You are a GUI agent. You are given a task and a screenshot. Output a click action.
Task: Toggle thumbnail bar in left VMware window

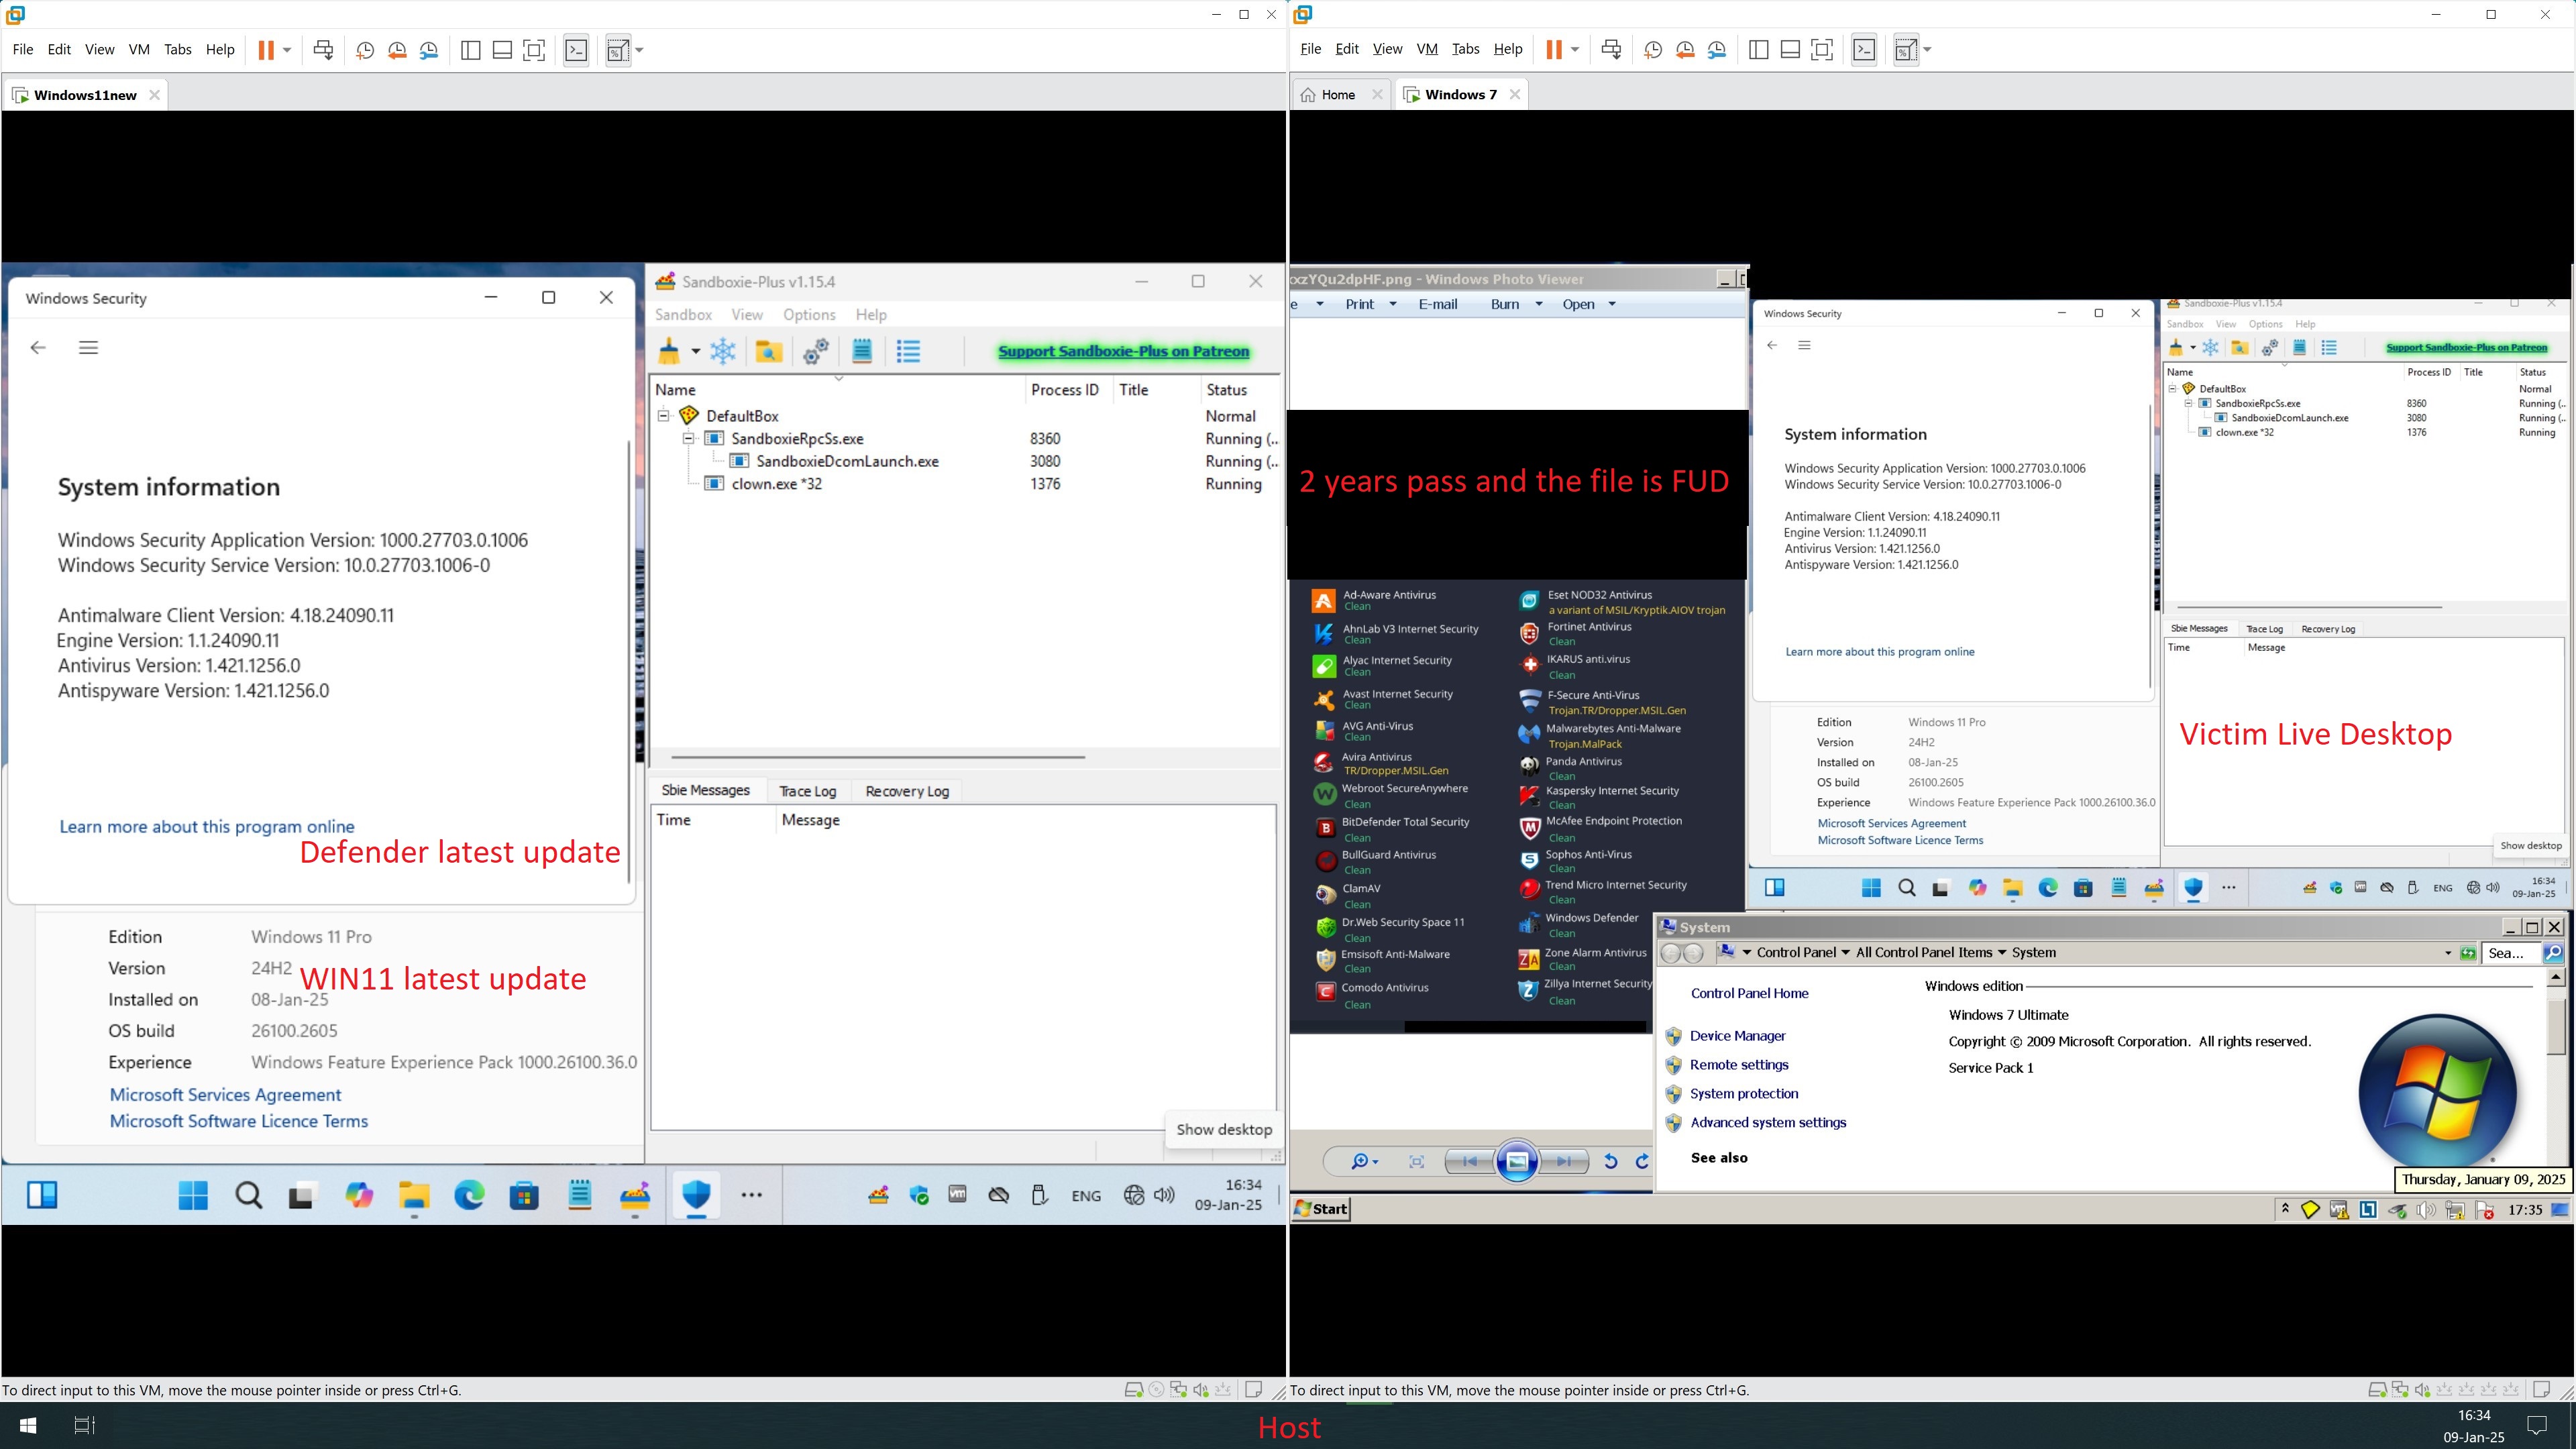point(503,50)
